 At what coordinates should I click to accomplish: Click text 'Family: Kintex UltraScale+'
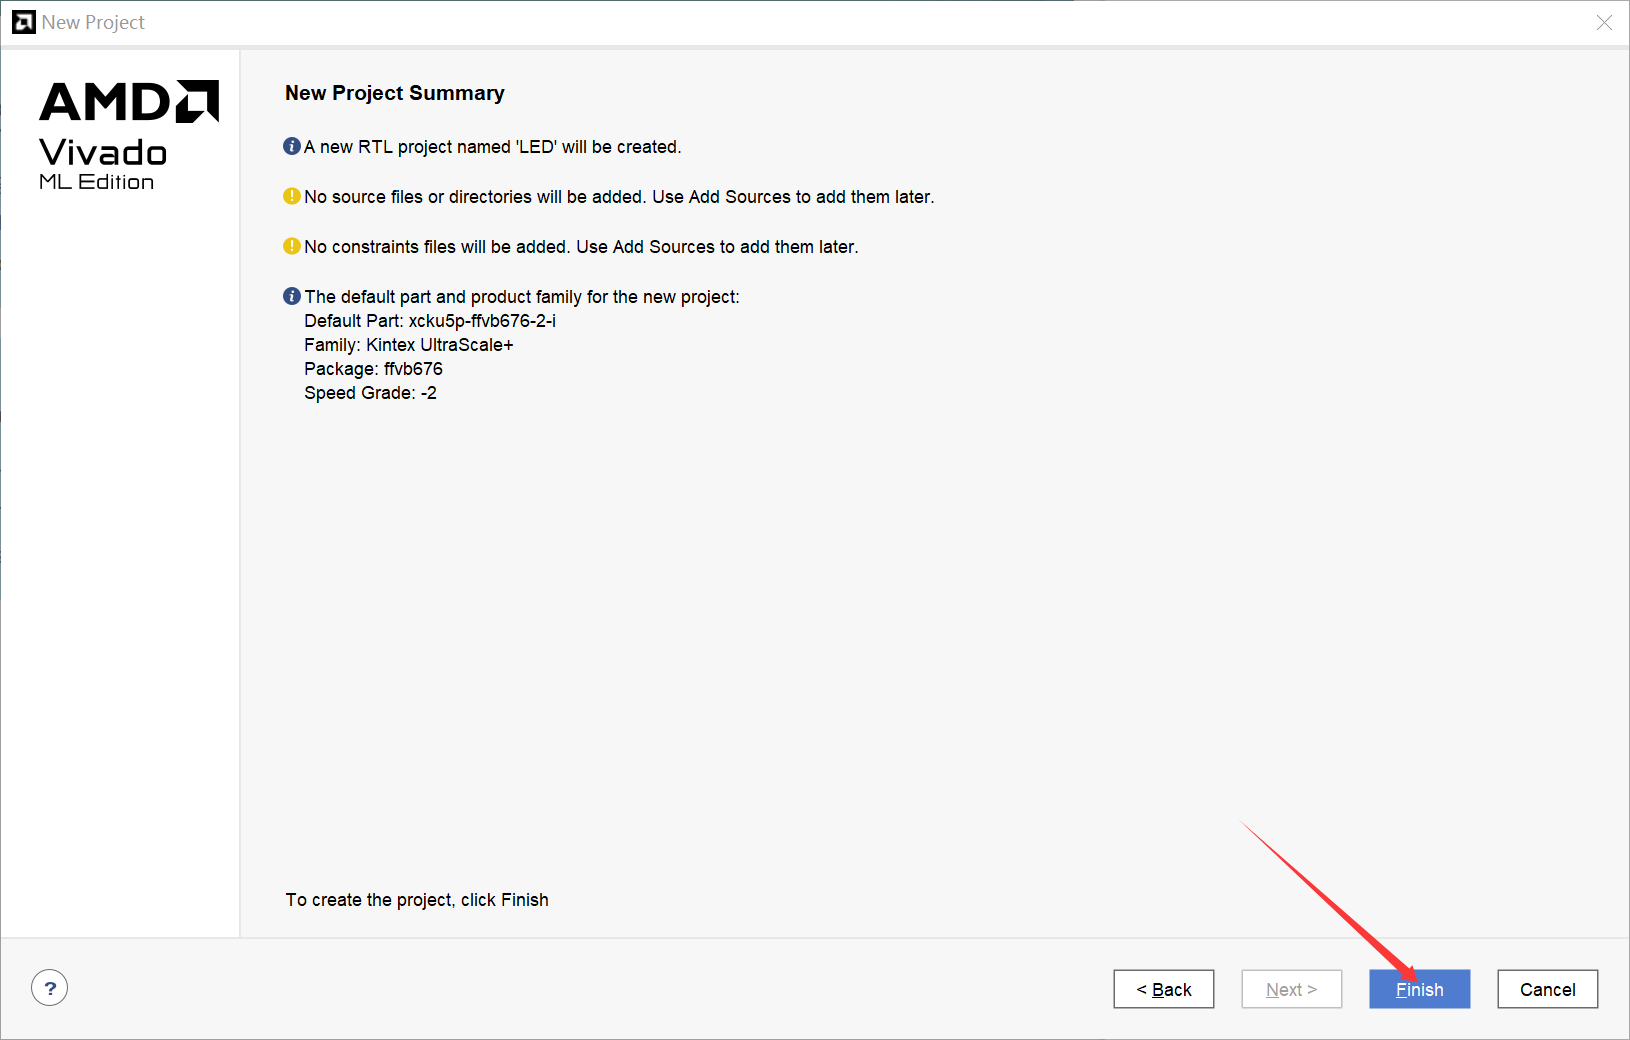coord(409,345)
